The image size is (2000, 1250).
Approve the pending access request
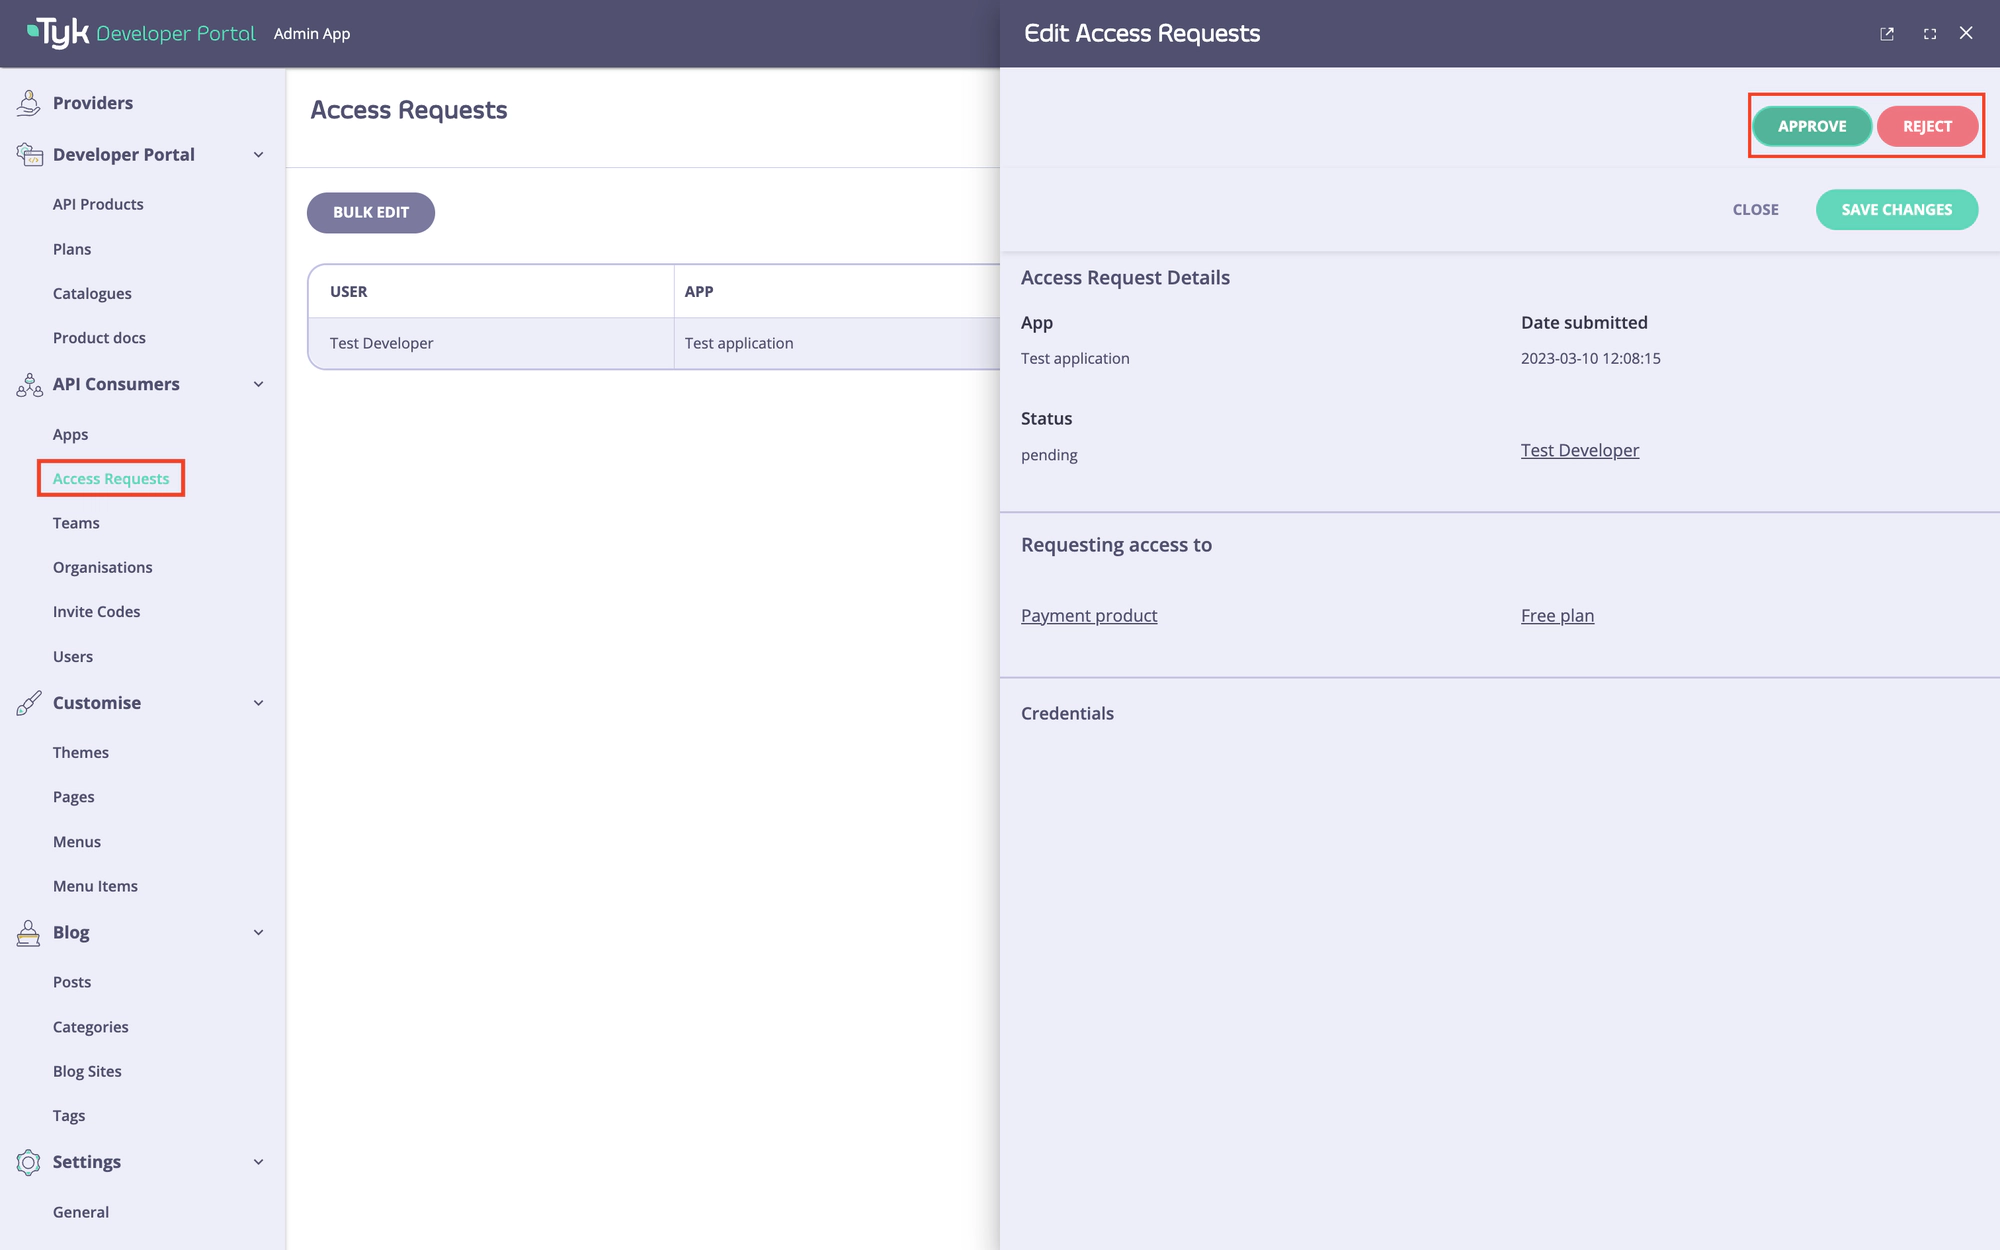(1811, 127)
